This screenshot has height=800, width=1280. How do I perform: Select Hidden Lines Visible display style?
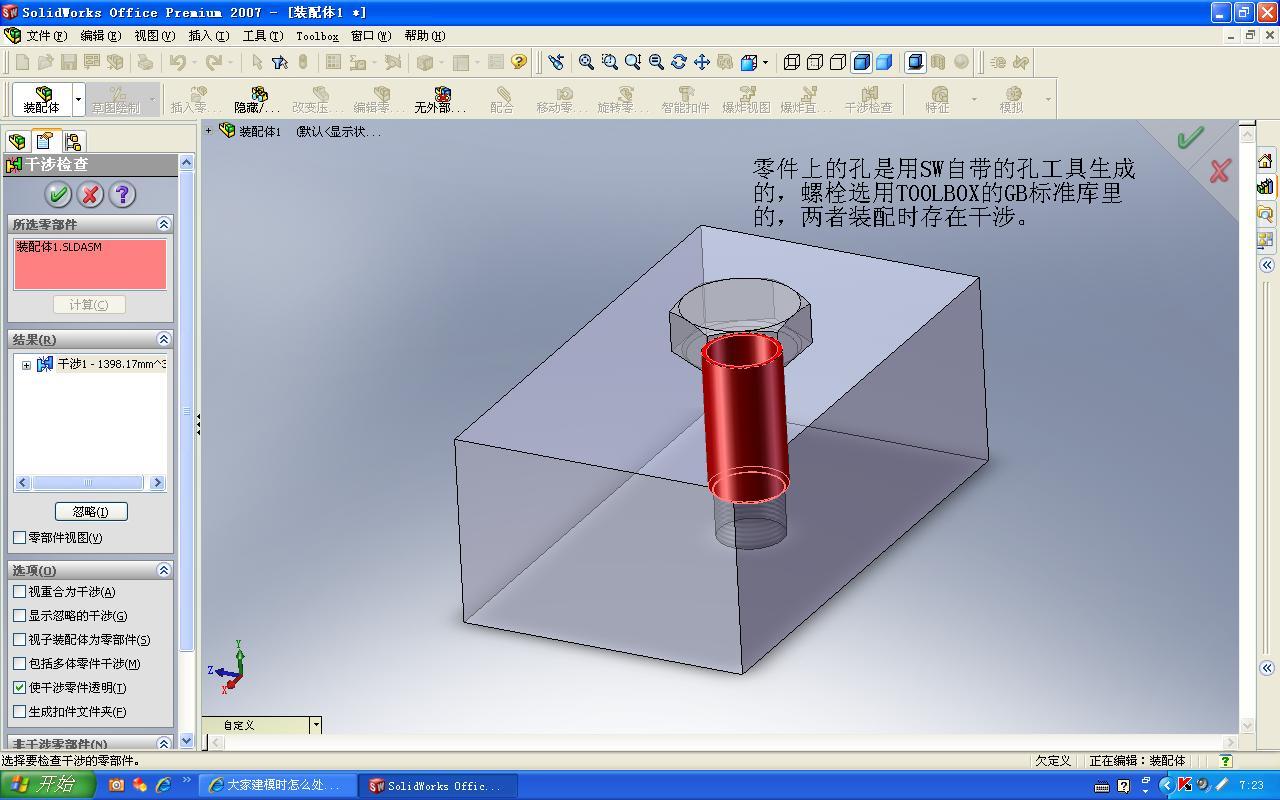point(815,62)
